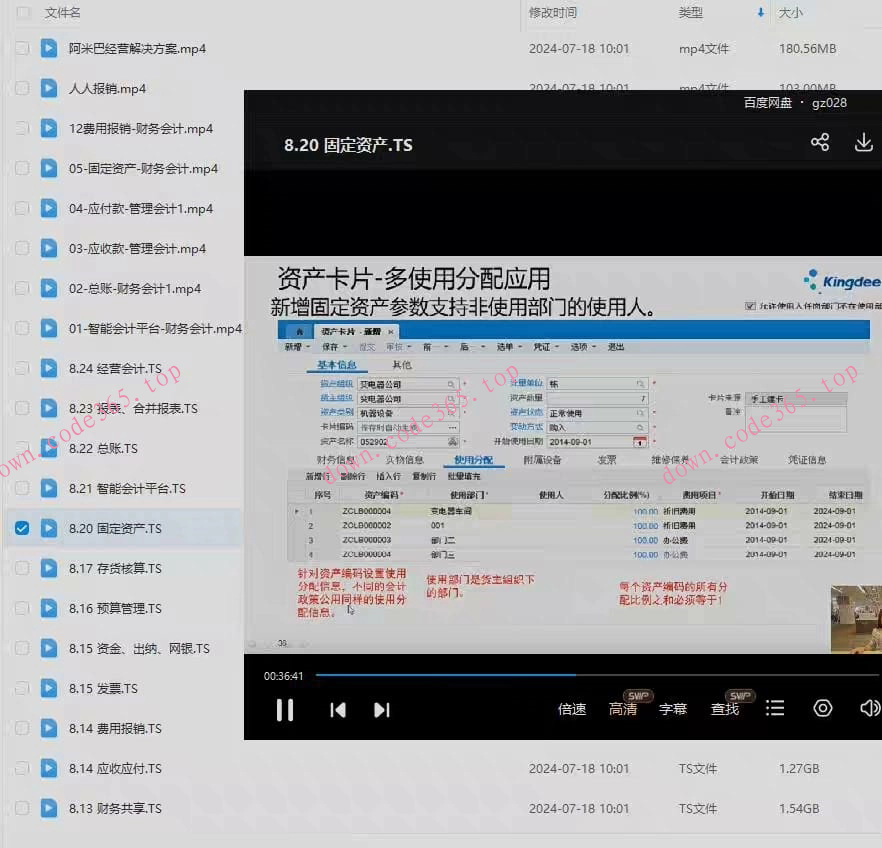Click the video icon of 8.14 应收应付.TS
This screenshot has width=882, height=848.
click(49, 768)
